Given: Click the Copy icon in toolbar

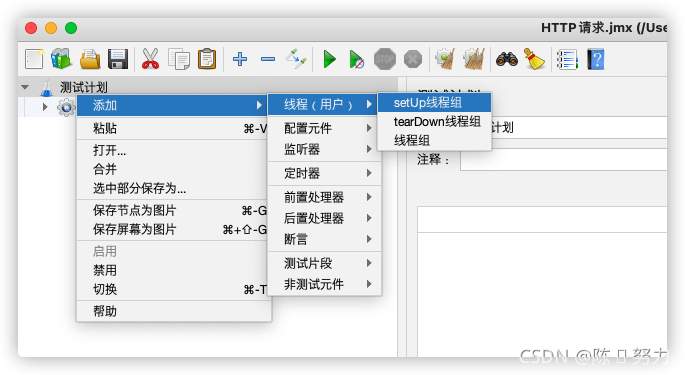Looking at the screenshot, I should coord(179,59).
